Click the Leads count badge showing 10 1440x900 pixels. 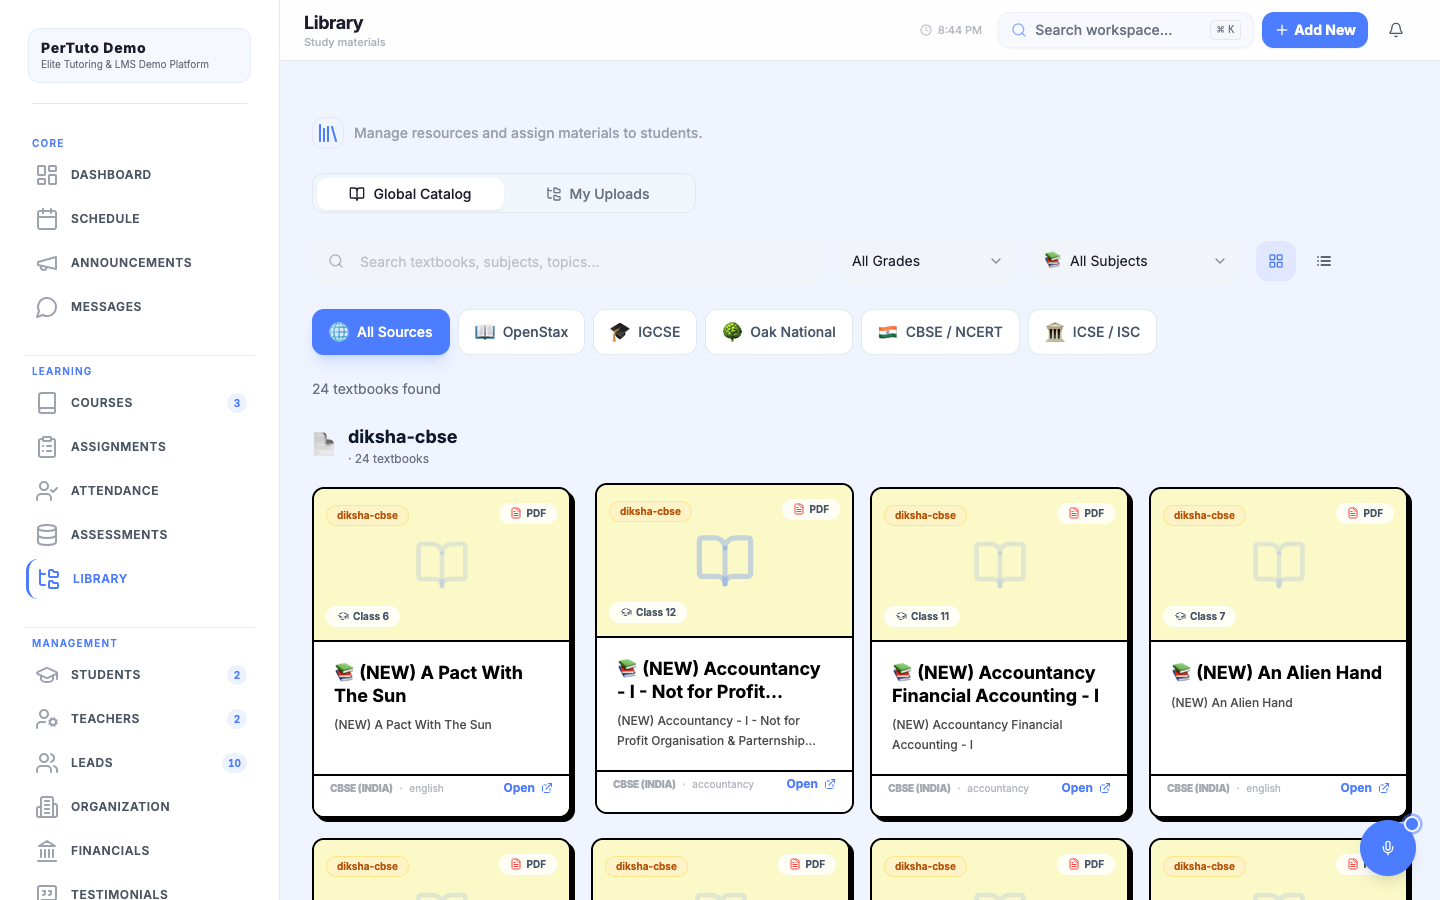tap(234, 763)
